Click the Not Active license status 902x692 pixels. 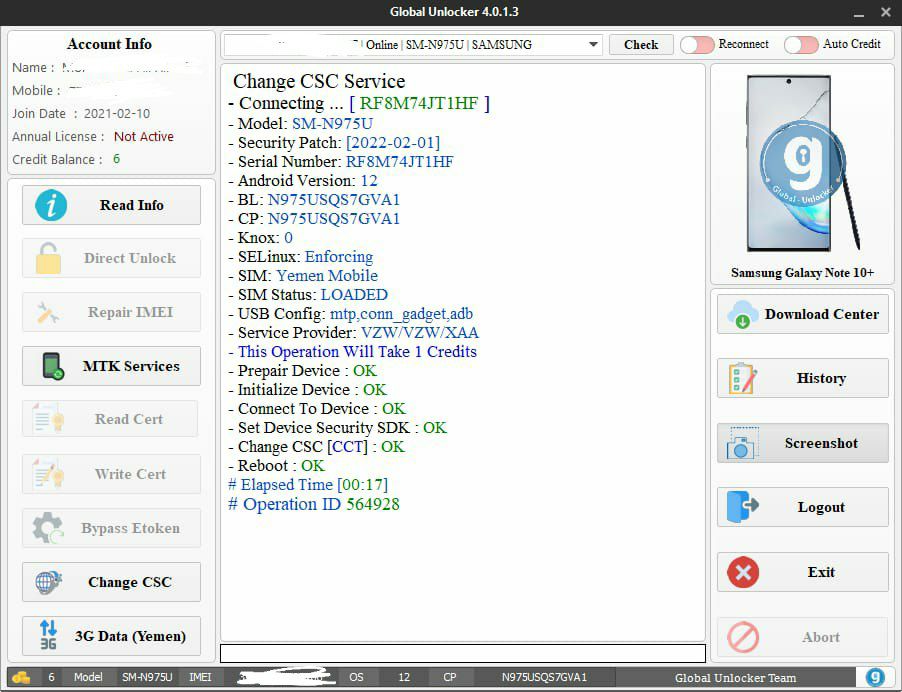144,136
